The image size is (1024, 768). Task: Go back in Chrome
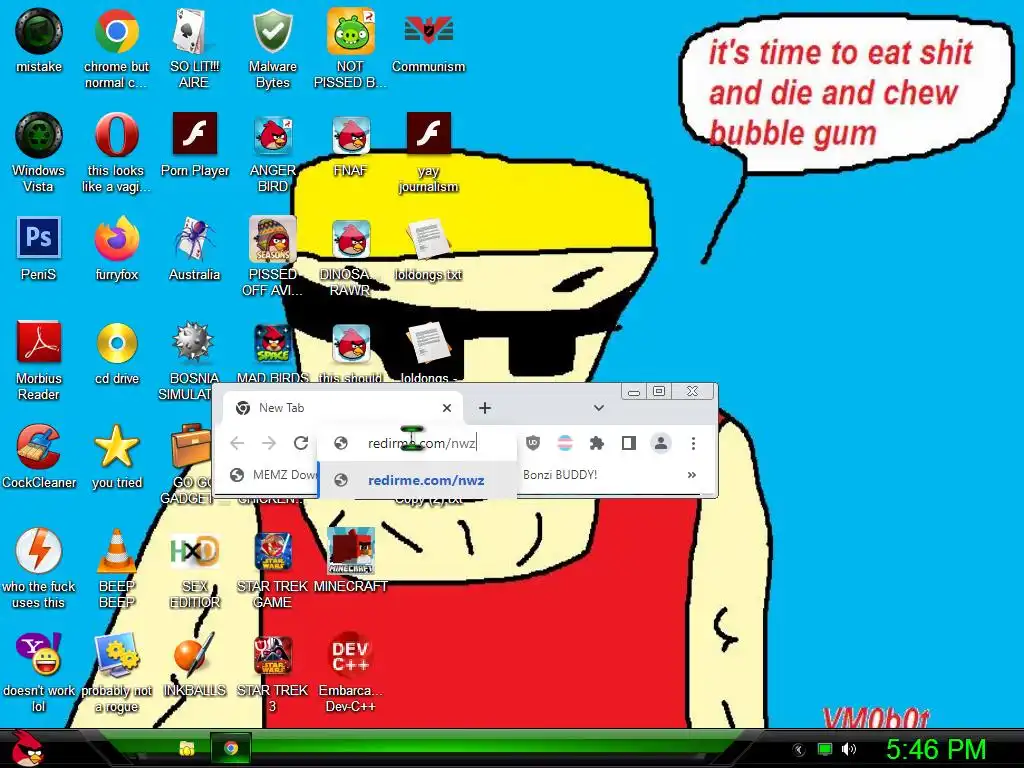pyautogui.click(x=237, y=443)
